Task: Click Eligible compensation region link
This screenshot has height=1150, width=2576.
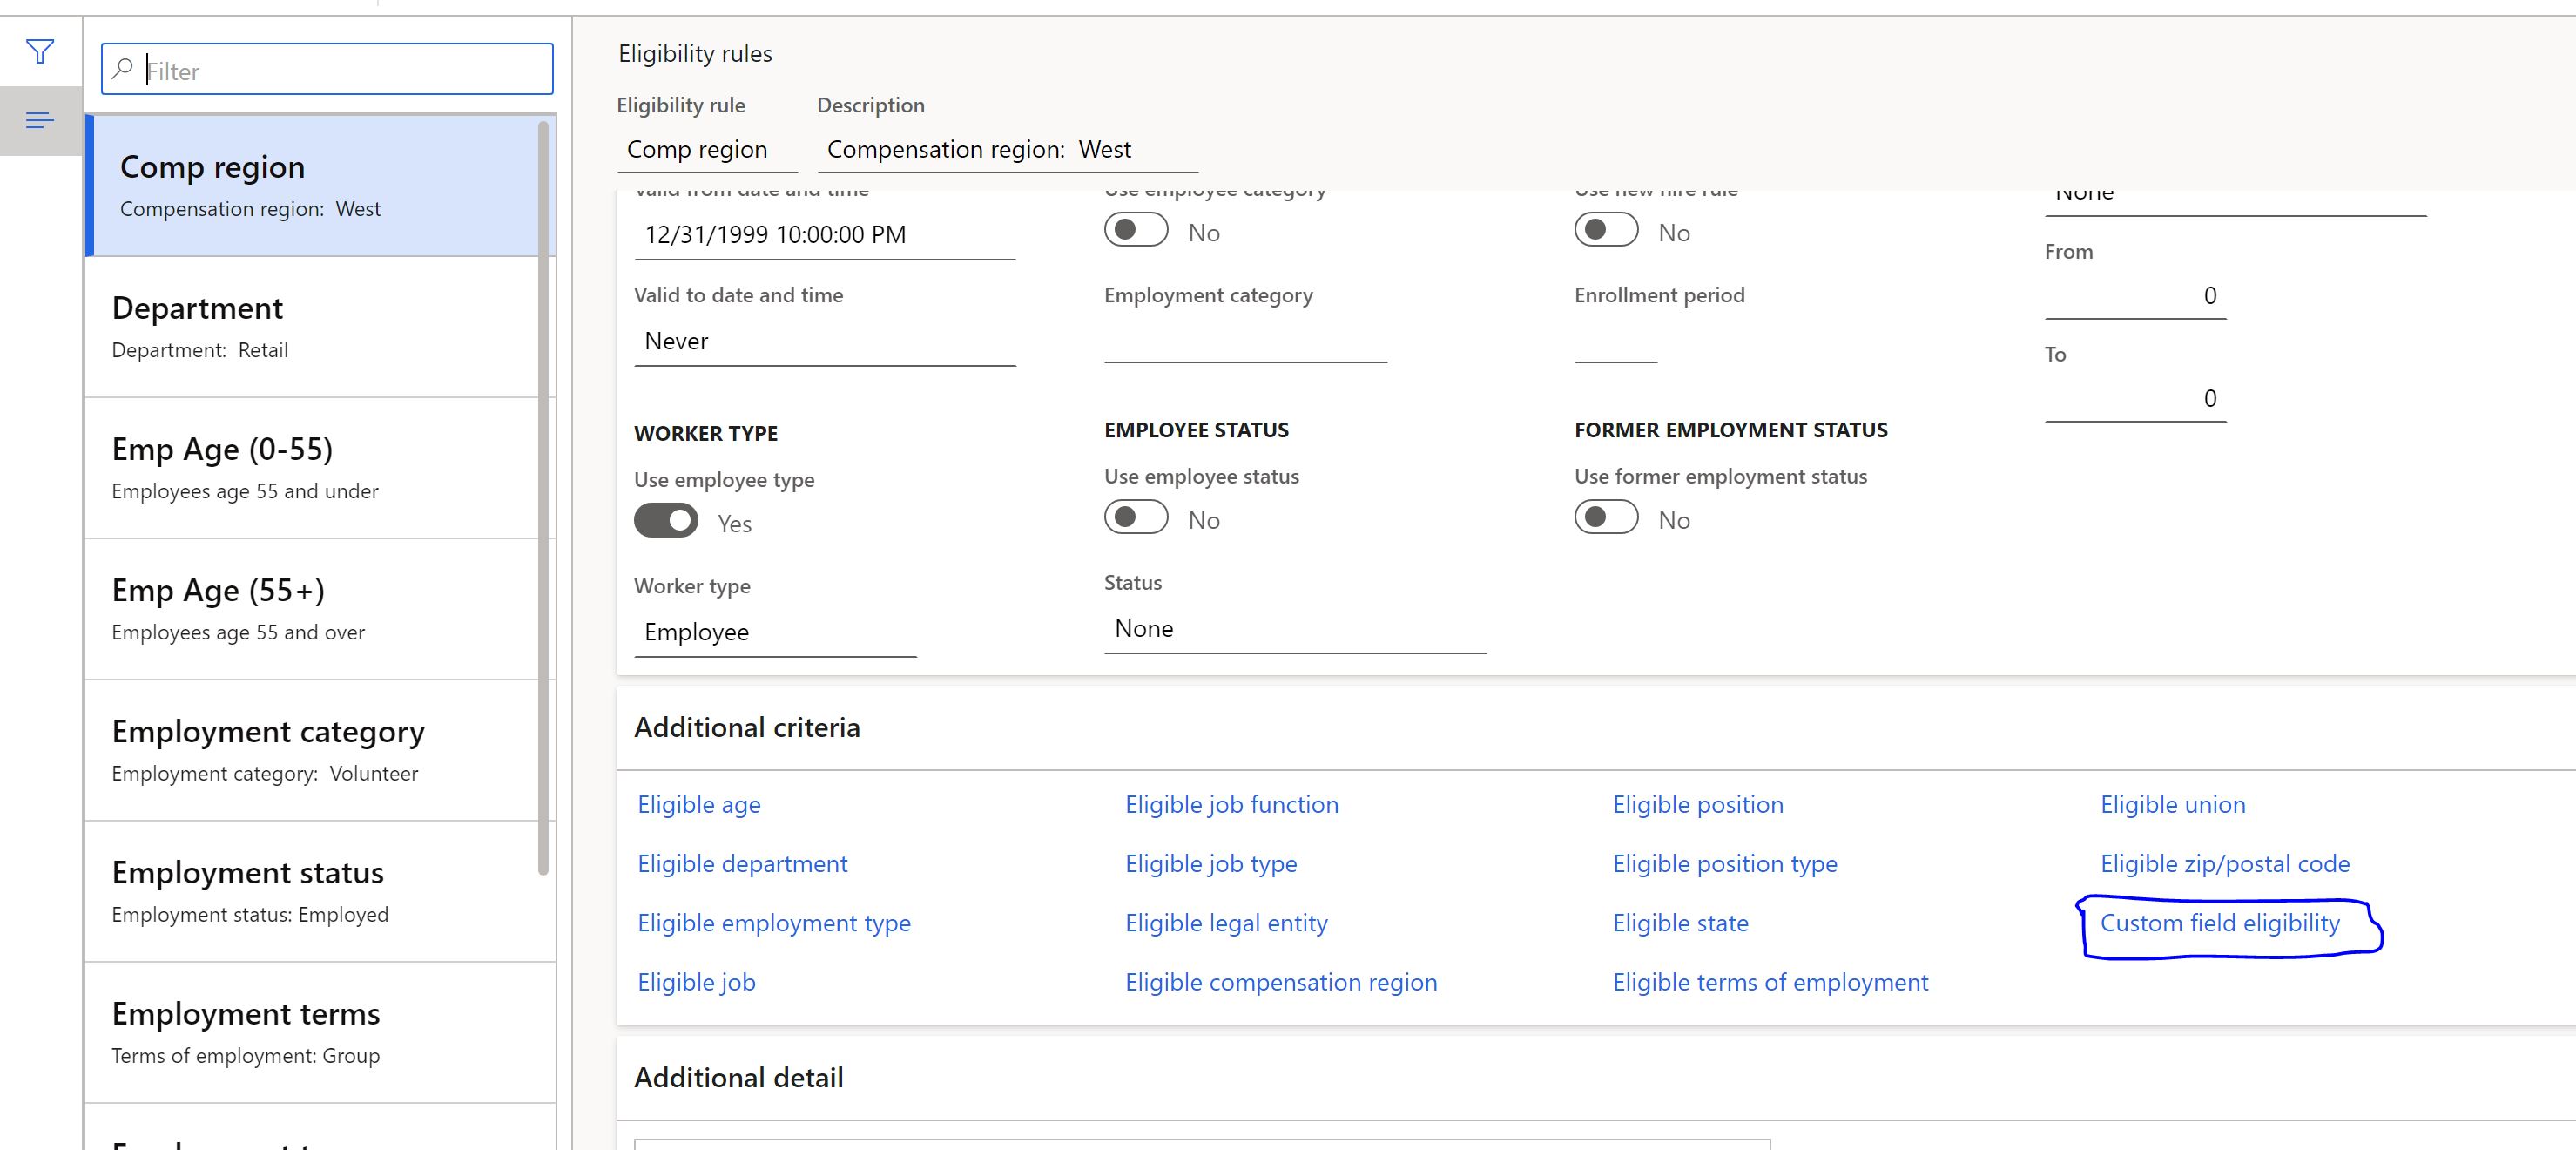Action: point(1280,981)
